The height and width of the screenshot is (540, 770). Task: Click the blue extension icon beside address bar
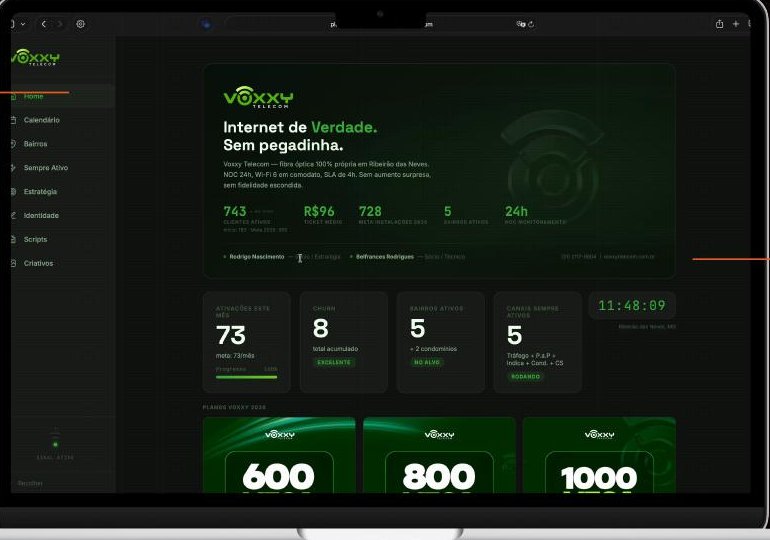click(206, 24)
